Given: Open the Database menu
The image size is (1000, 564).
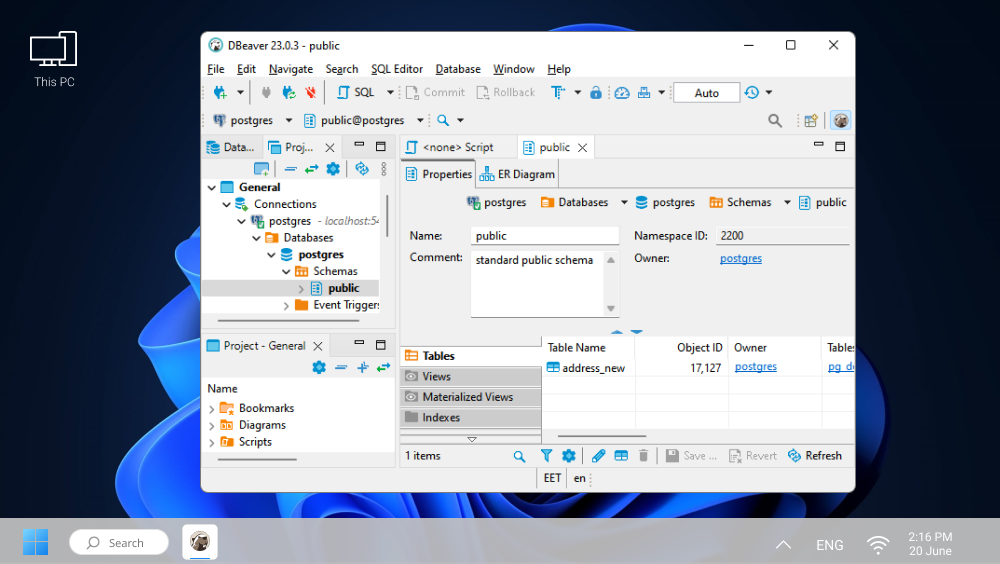Looking at the screenshot, I should tap(458, 69).
